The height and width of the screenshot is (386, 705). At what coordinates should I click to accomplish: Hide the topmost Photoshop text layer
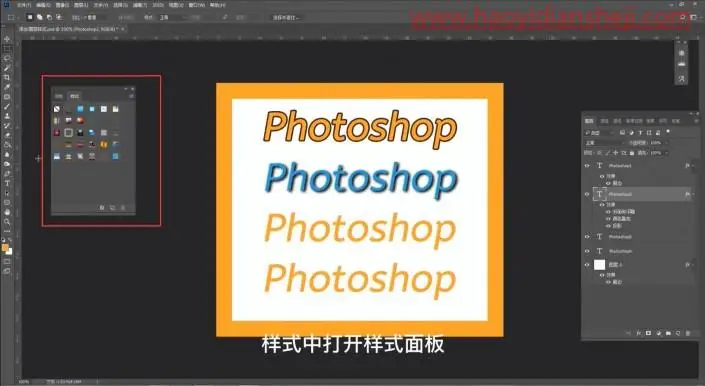point(587,166)
